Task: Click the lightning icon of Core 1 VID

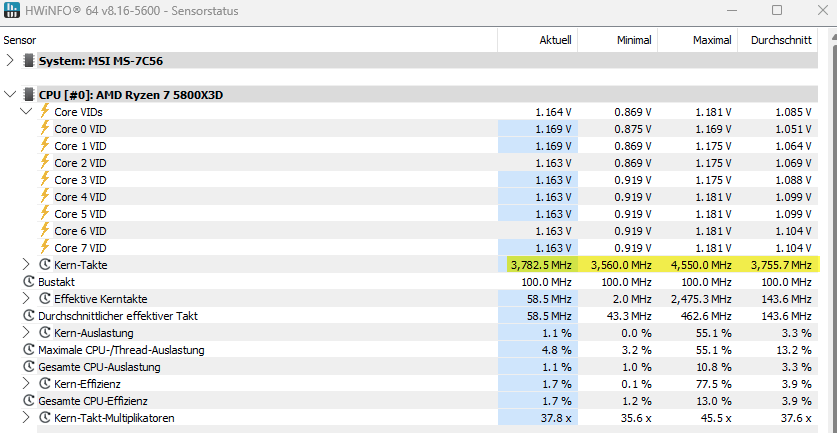Action: pos(45,145)
